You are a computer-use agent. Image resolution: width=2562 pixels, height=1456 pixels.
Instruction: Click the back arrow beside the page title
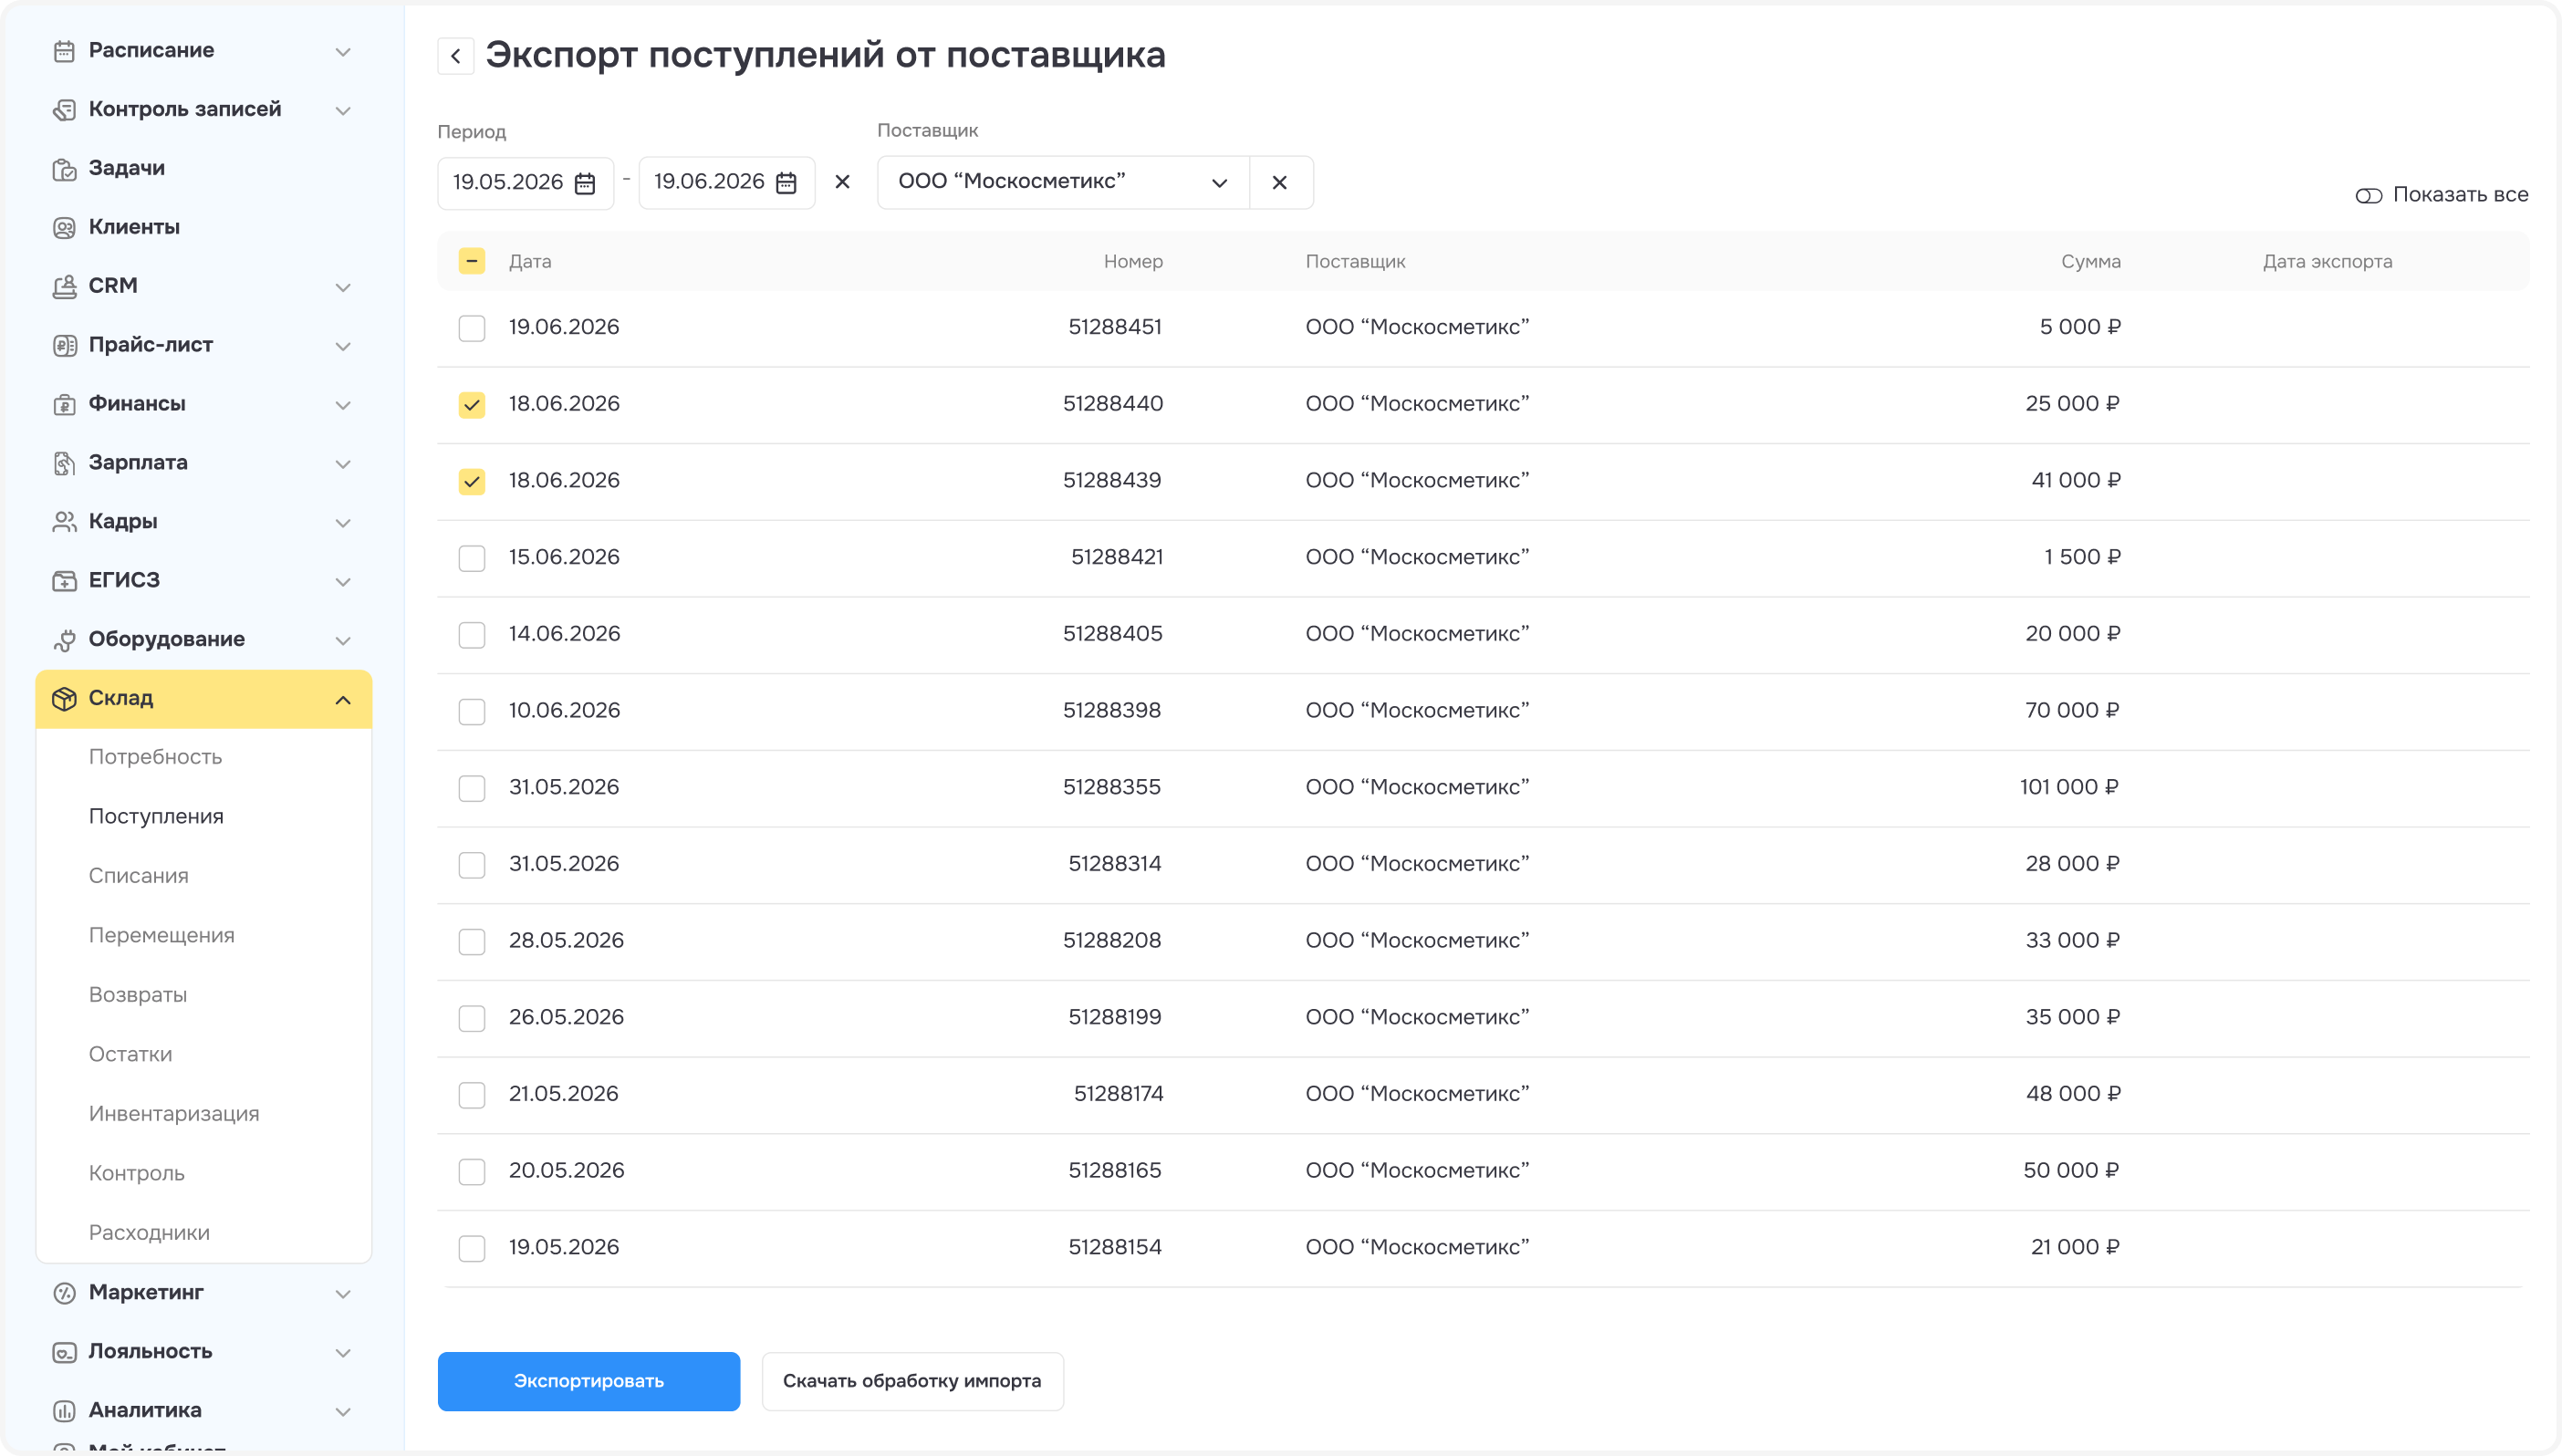pos(455,56)
